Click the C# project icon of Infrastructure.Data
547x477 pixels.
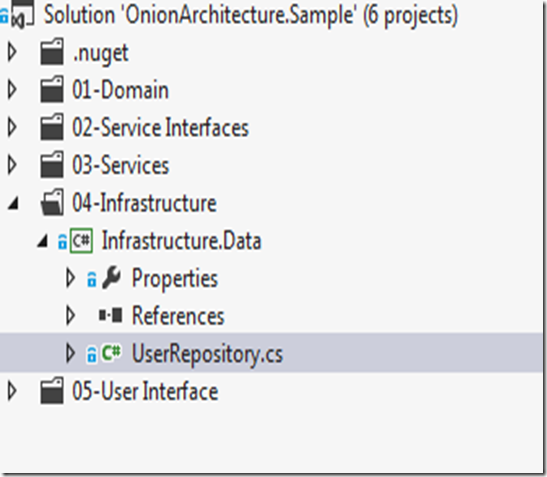click(x=81, y=240)
